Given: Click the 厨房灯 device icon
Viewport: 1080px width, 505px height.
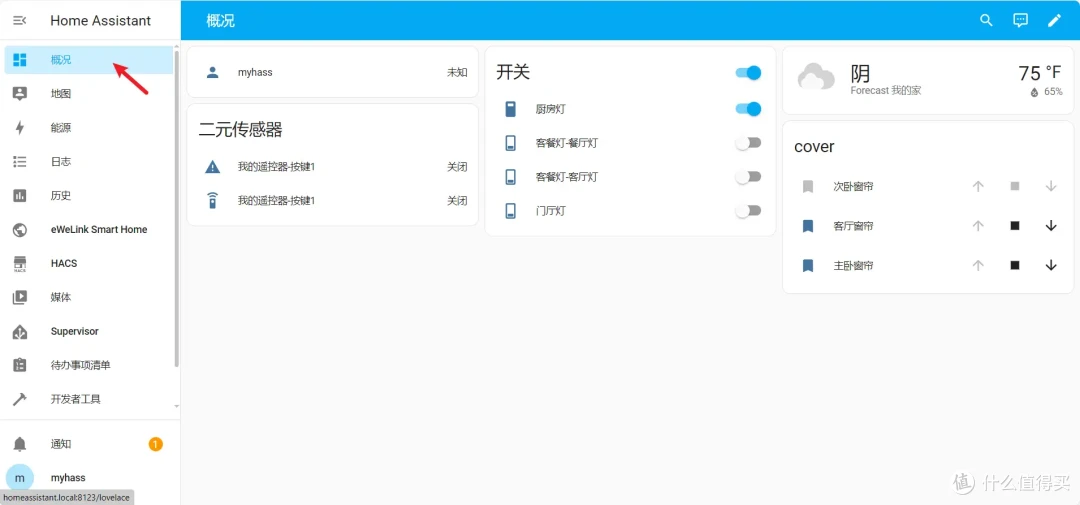Looking at the screenshot, I should tap(510, 109).
